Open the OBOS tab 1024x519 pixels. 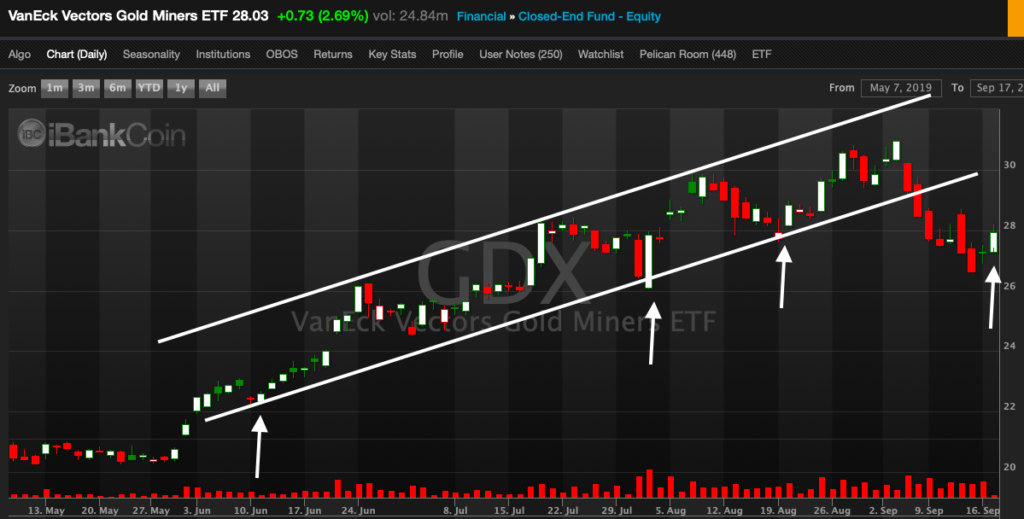click(x=281, y=54)
